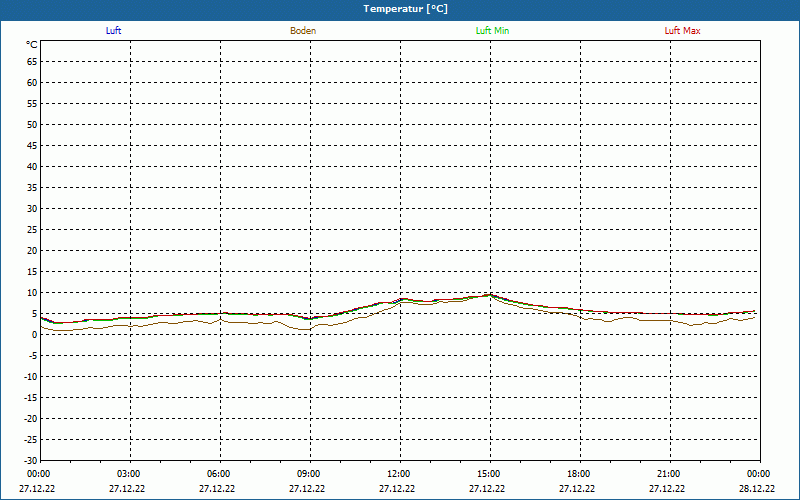The height and width of the screenshot is (500, 800).
Task: Click the -10 y-axis value
Action: click(31, 377)
